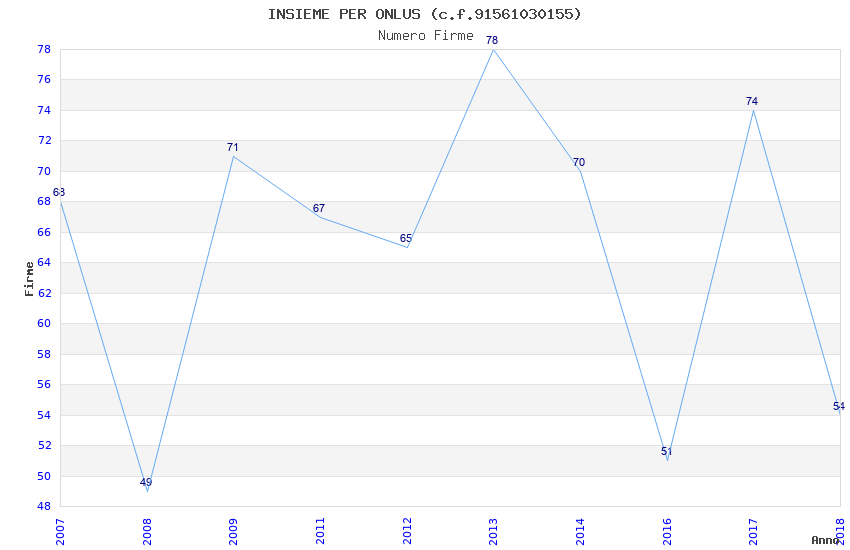Select the data label 78 at 2013
This screenshot has width=850, height=550.
[492, 40]
